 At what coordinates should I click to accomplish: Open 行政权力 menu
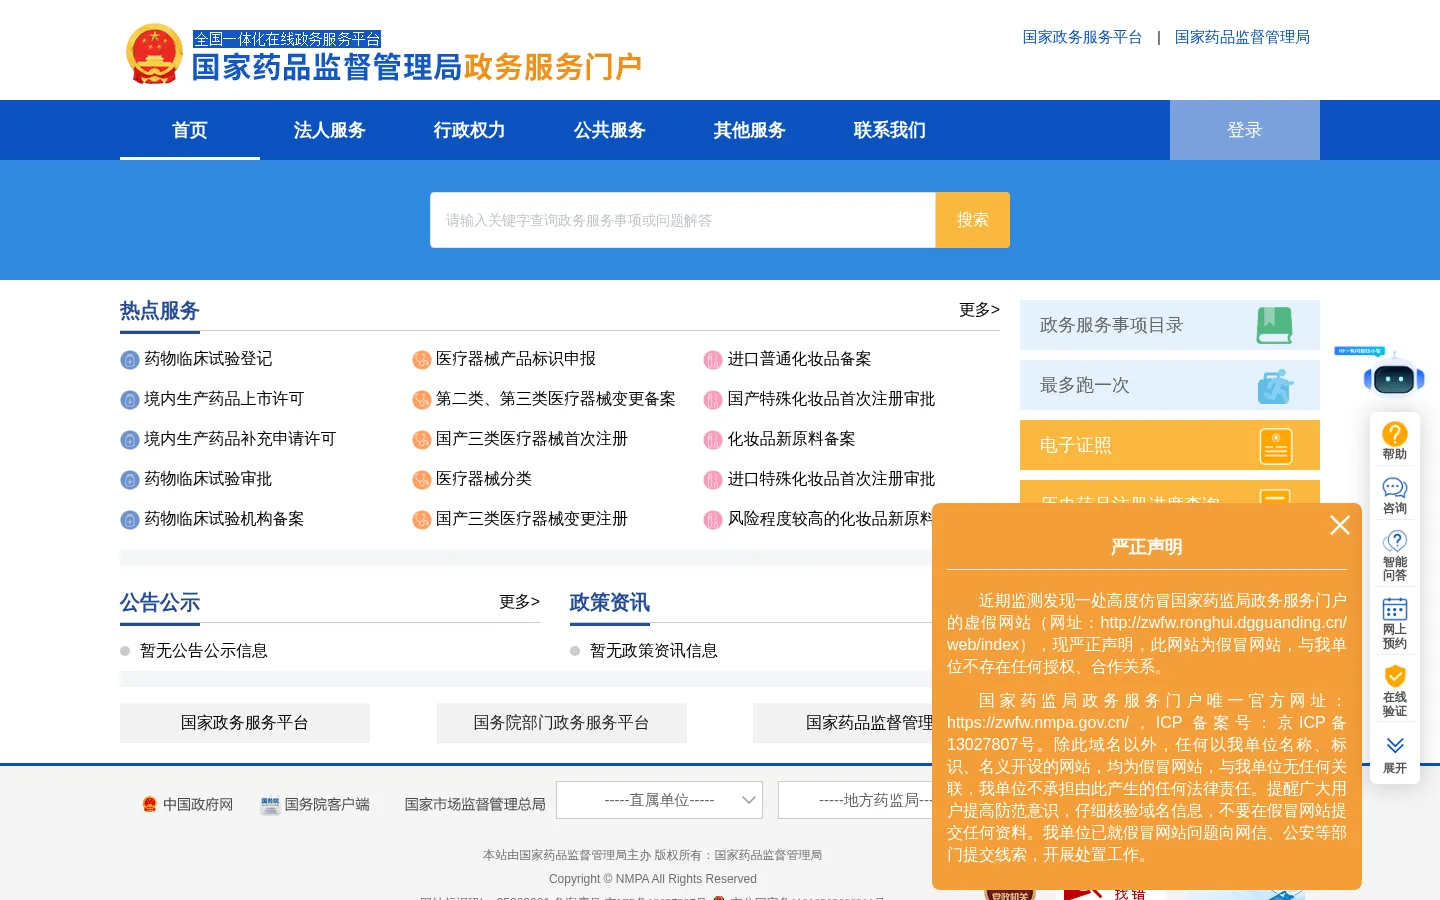pyautogui.click(x=470, y=130)
